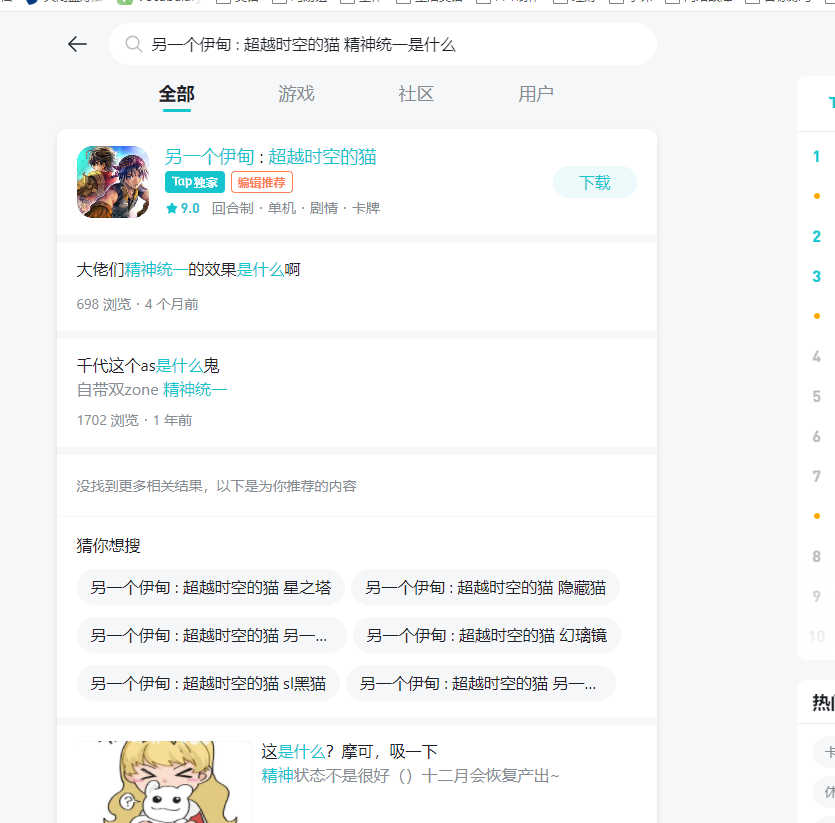
Task: Switch to the 全部 tab
Action: (x=177, y=94)
